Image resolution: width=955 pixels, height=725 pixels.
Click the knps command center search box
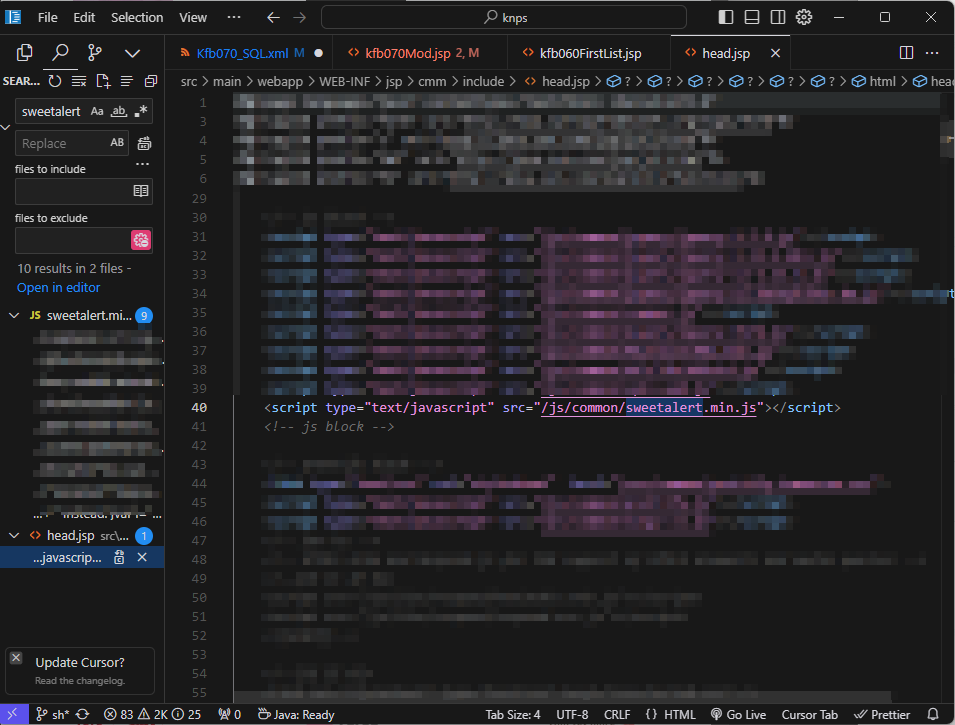point(504,18)
